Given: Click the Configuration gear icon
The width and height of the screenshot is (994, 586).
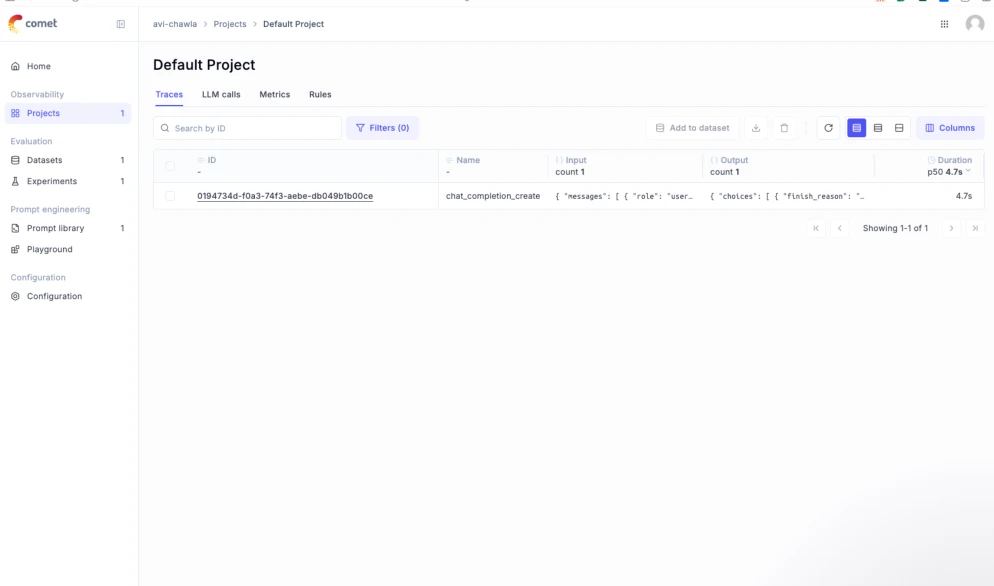Looking at the screenshot, I should [15, 296].
